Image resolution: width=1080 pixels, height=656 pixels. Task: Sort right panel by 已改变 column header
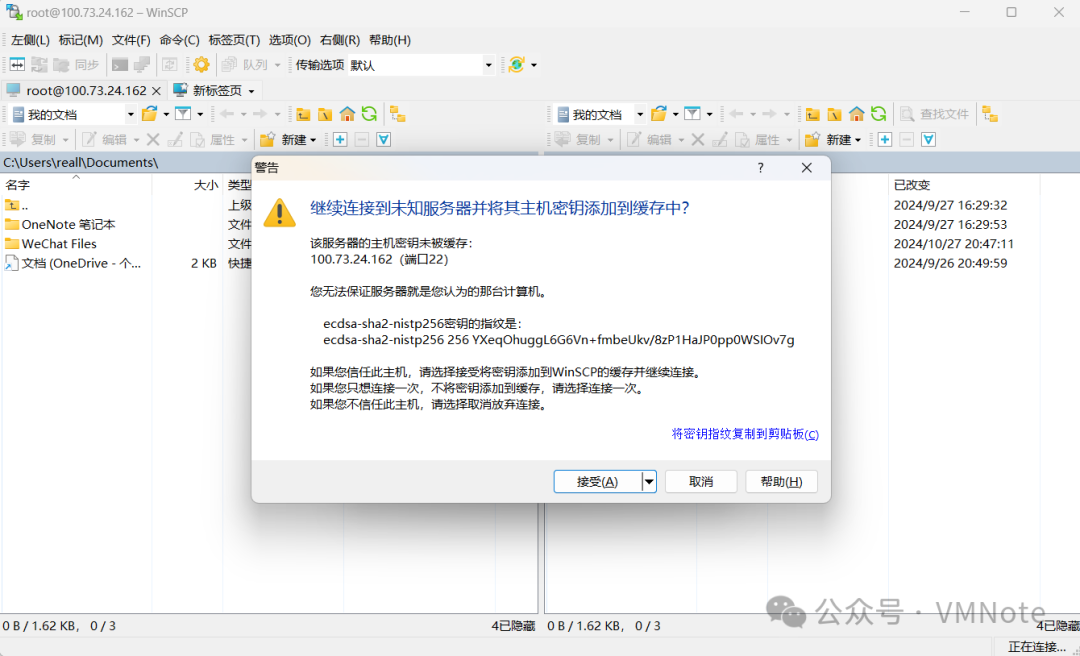964,185
